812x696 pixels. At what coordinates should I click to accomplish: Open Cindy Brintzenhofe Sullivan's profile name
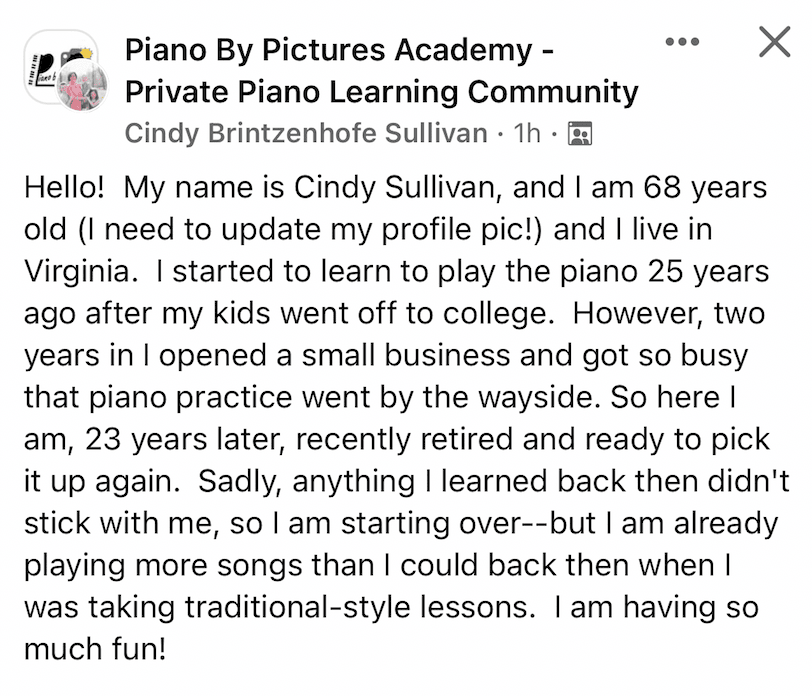306,133
